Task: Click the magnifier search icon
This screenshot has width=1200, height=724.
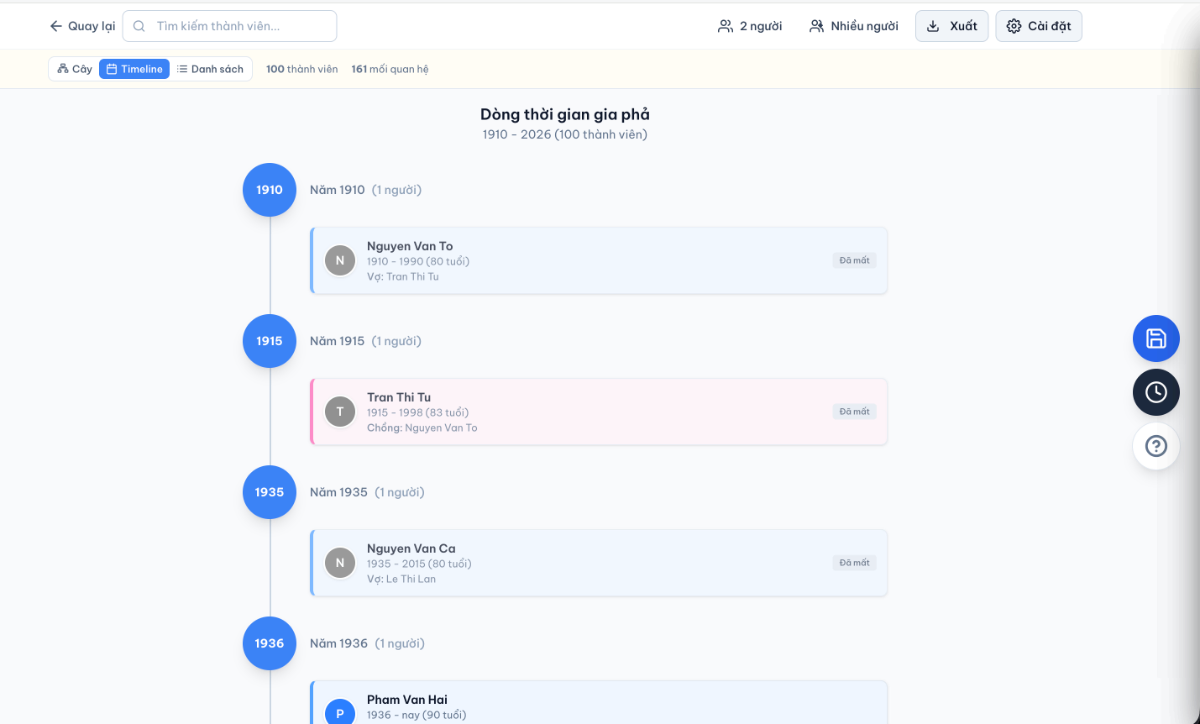Action: click(139, 26)
